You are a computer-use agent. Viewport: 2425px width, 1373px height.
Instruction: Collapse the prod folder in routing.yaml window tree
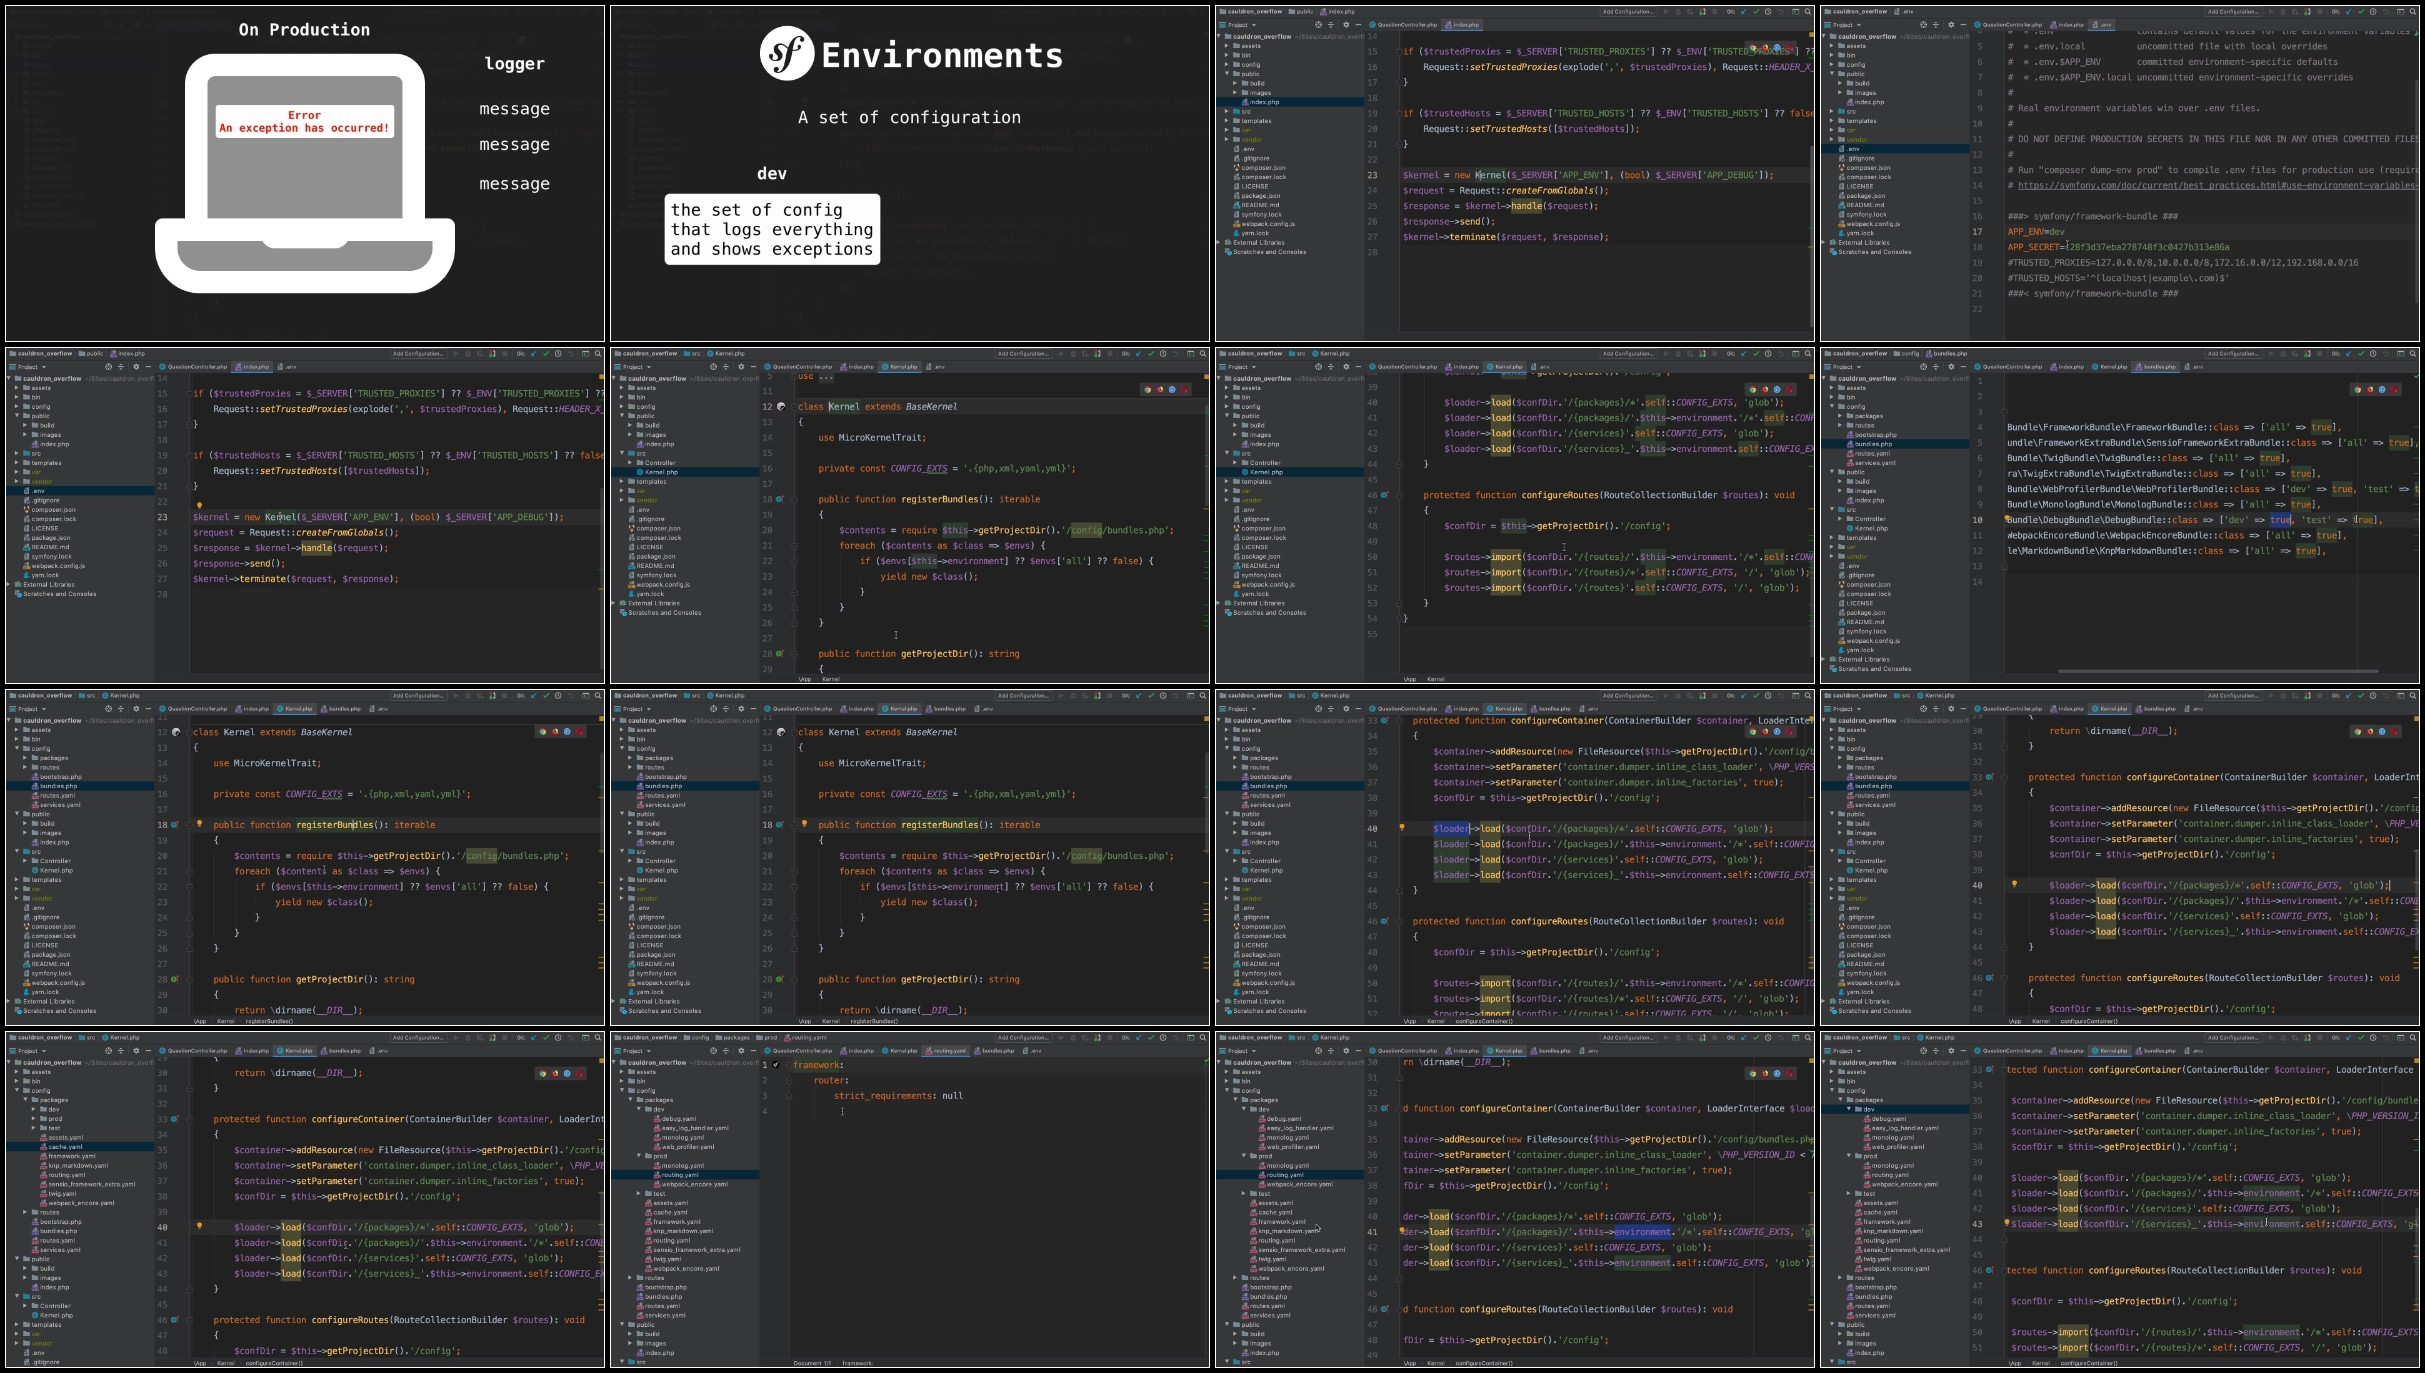click(x=639, y=1156)
